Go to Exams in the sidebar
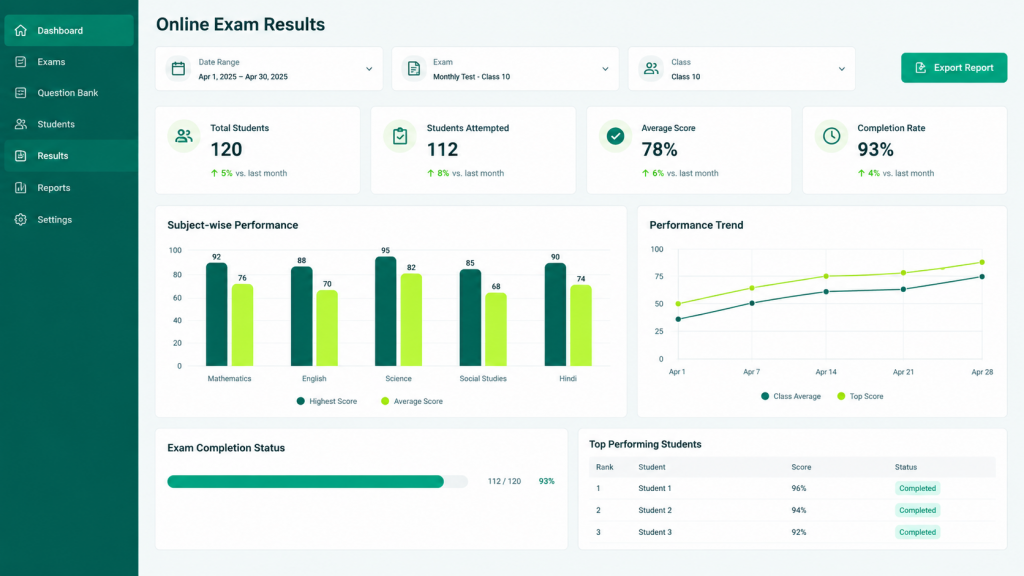Viewport: 1024px width, 576px height. (69, 61)
